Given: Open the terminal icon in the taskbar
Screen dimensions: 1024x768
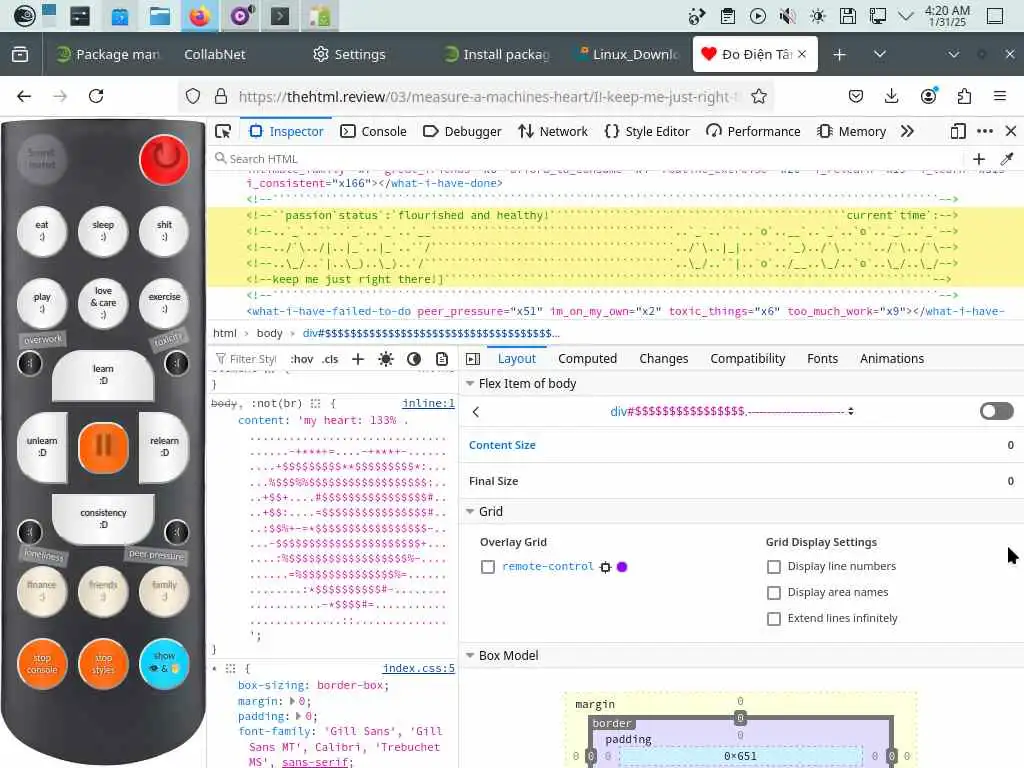Looking at the screenshot, I should click(x=280, y=16).
